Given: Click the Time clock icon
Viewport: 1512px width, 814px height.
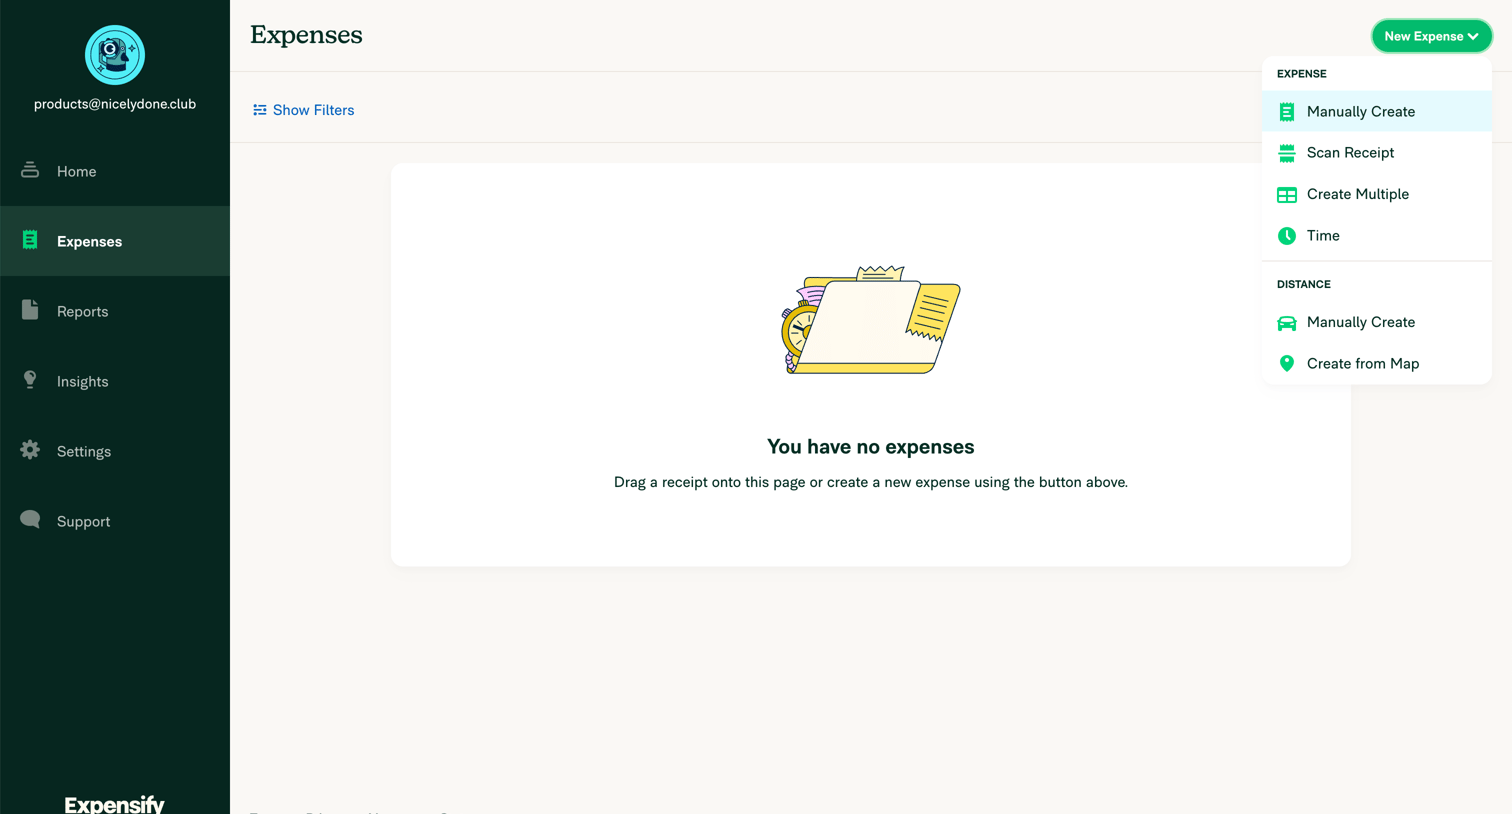Looking at the screenshot, I should [x=1287, y=236].
